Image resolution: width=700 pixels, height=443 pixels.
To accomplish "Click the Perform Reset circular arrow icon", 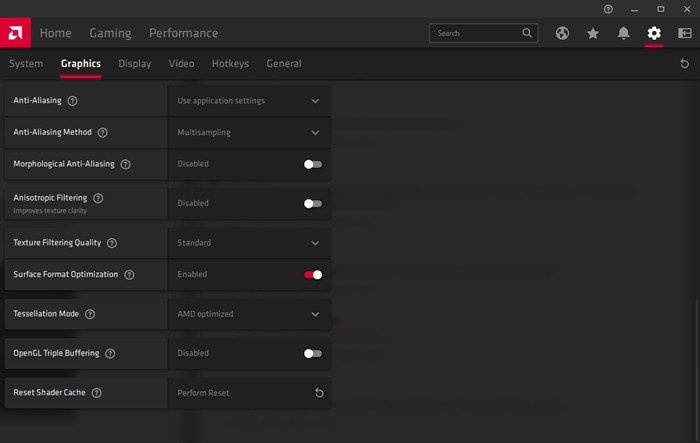I will click(x=319, y=393).
